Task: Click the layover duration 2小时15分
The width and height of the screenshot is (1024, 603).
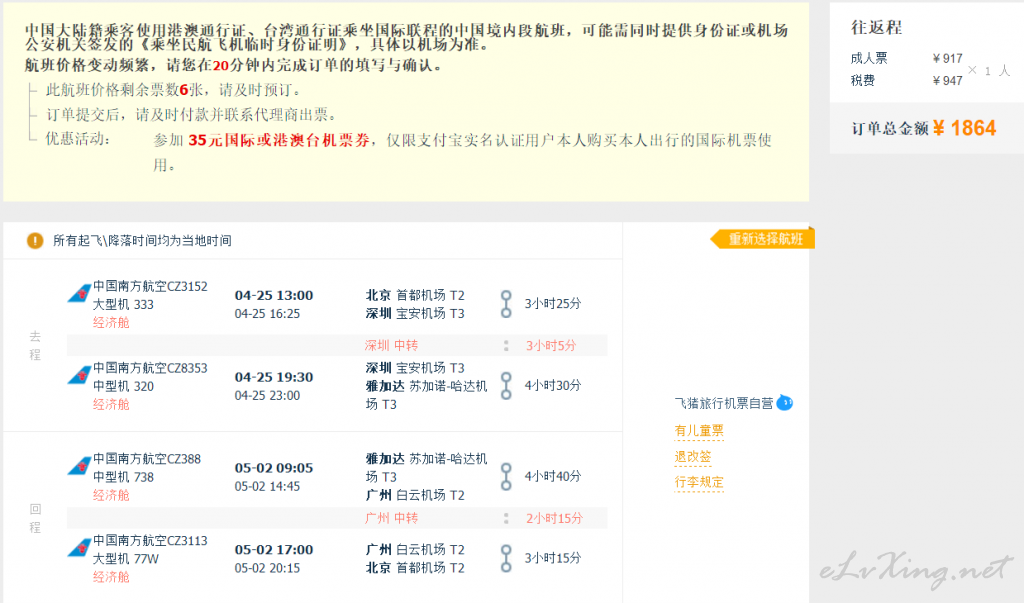Action: coord(554,518)
